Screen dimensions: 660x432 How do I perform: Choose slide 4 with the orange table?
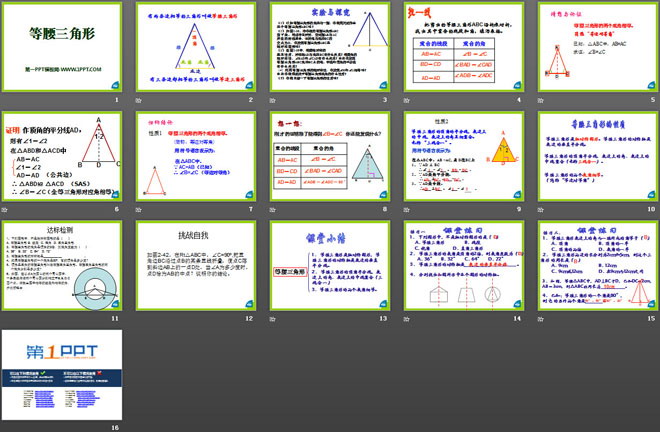click(464, 47)
